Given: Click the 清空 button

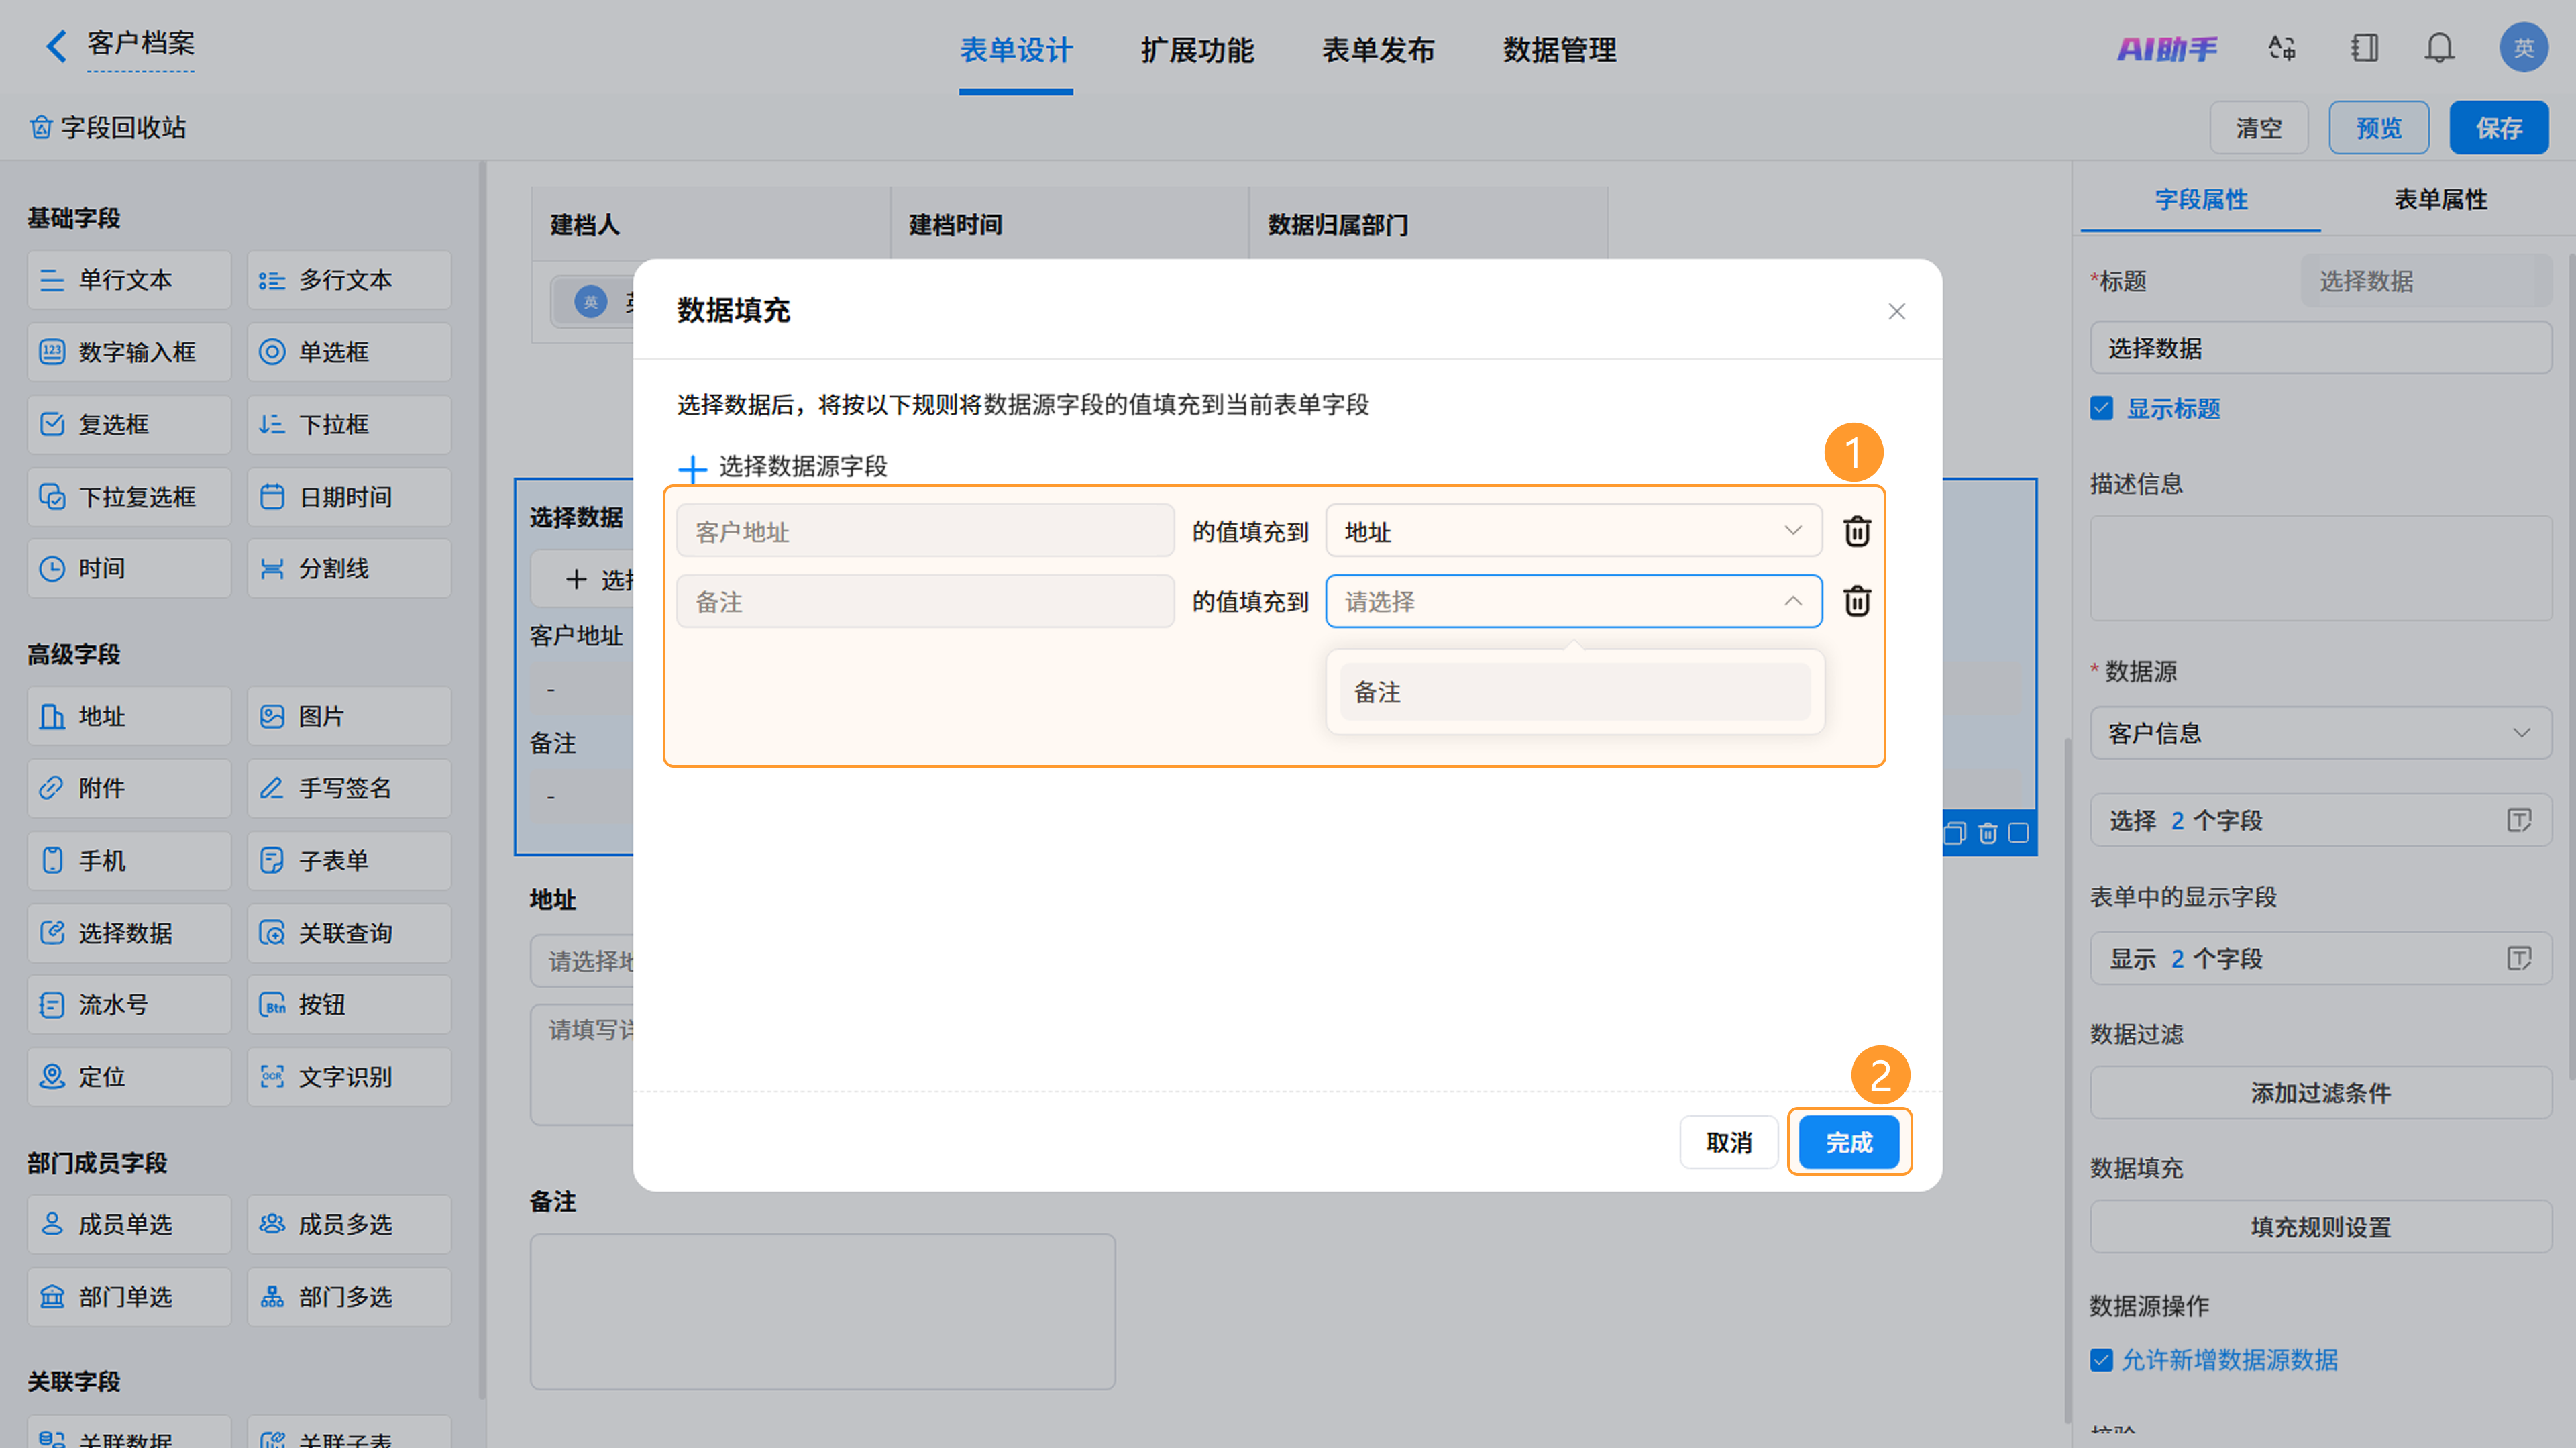Looking at the screenshot, I should [2259, 128].
